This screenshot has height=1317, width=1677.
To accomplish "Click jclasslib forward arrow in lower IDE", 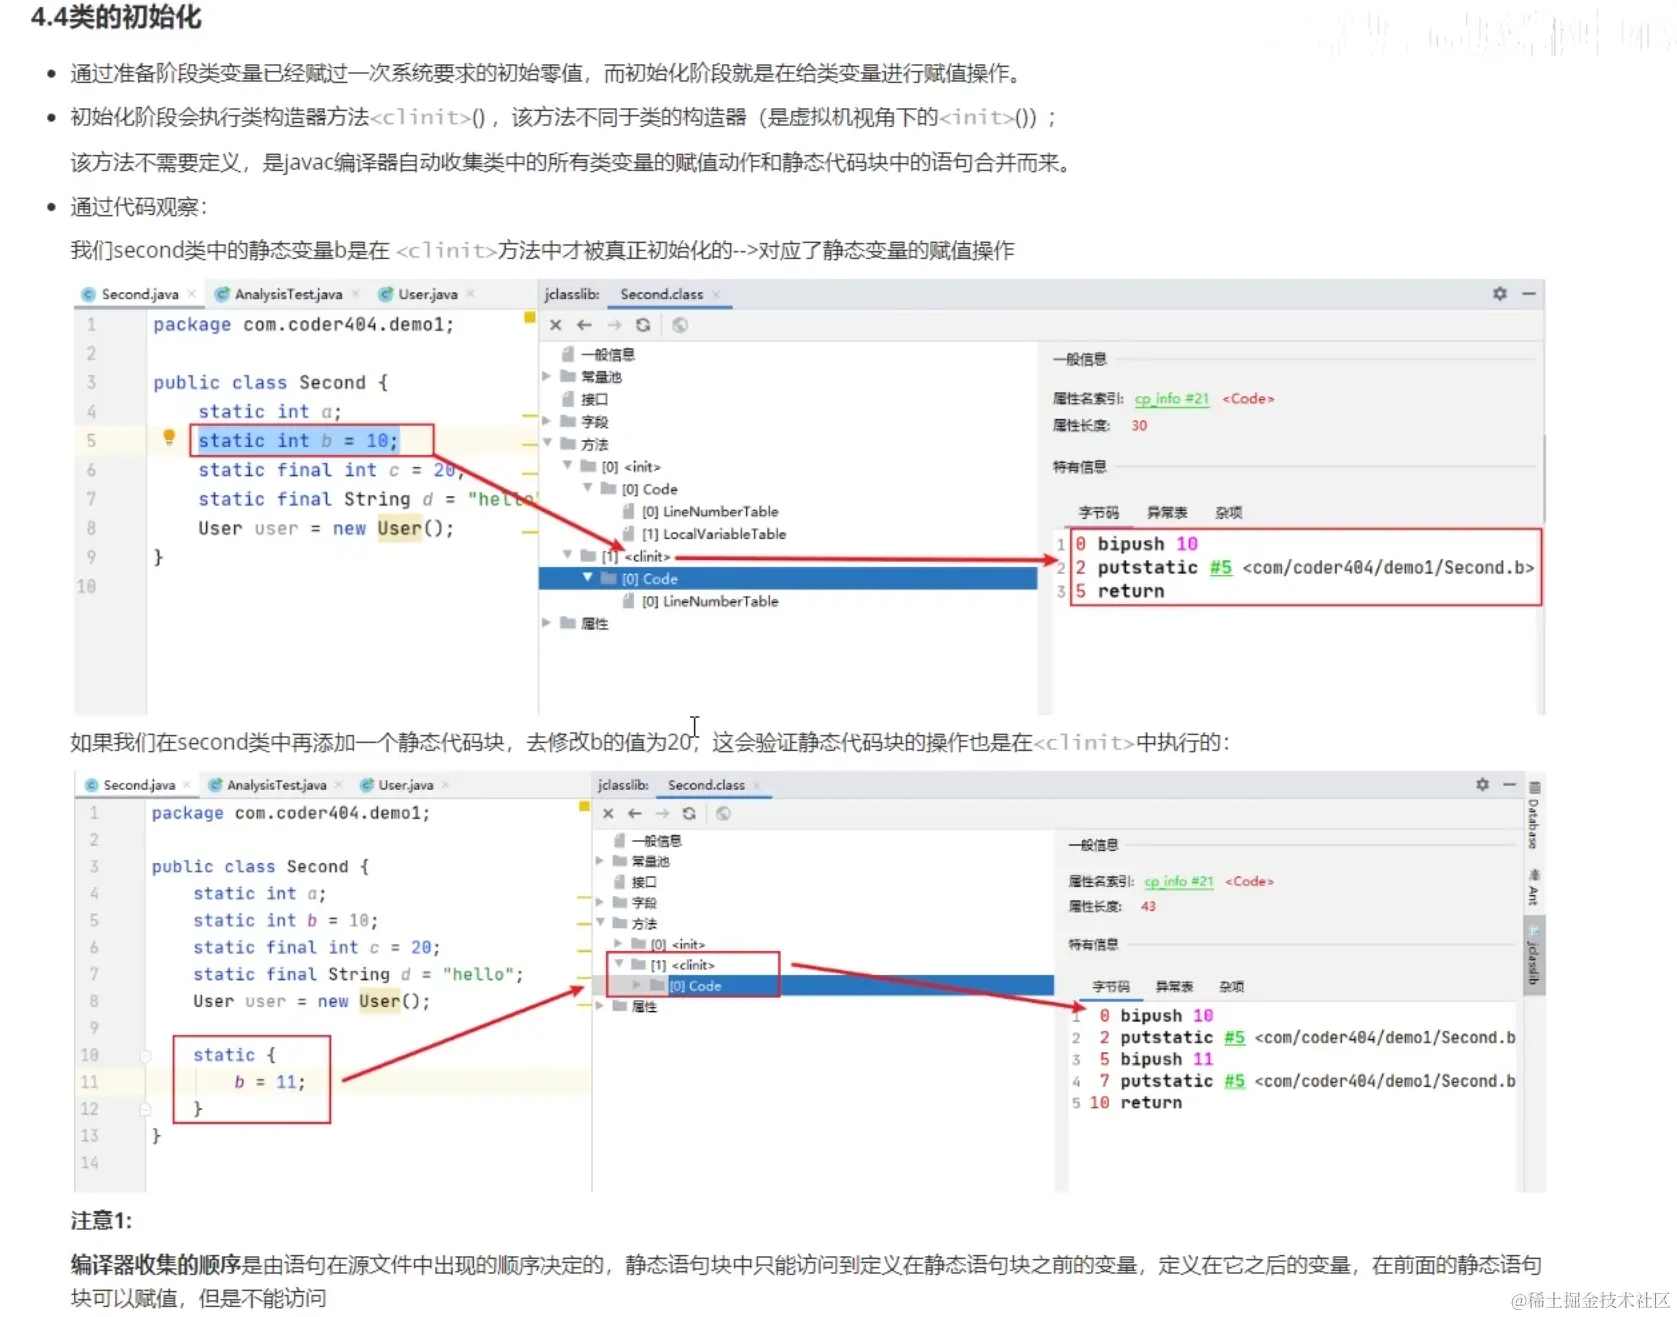I will coord(662,814).
